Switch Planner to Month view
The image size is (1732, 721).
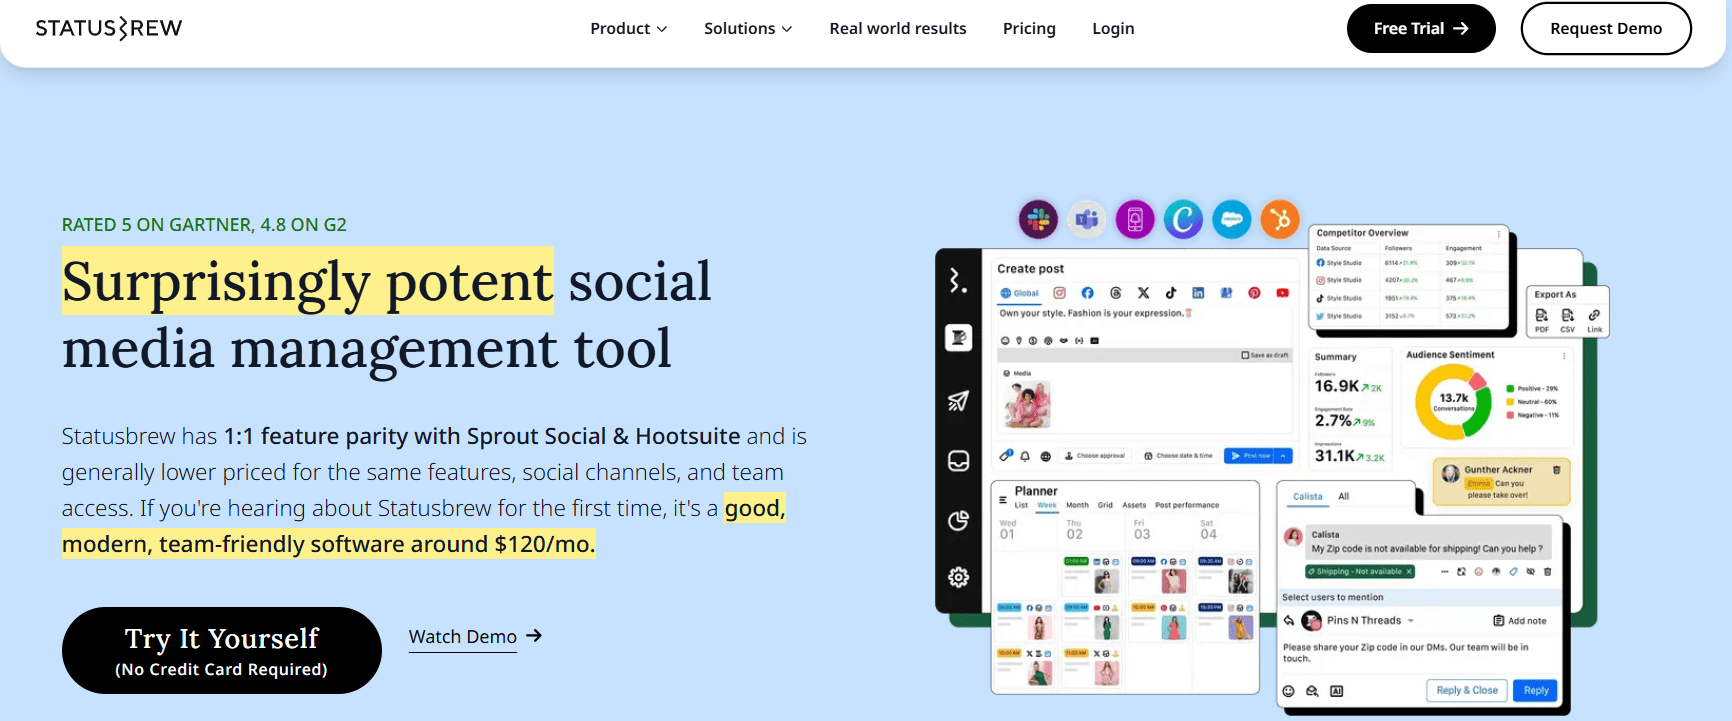(1077, 505)
